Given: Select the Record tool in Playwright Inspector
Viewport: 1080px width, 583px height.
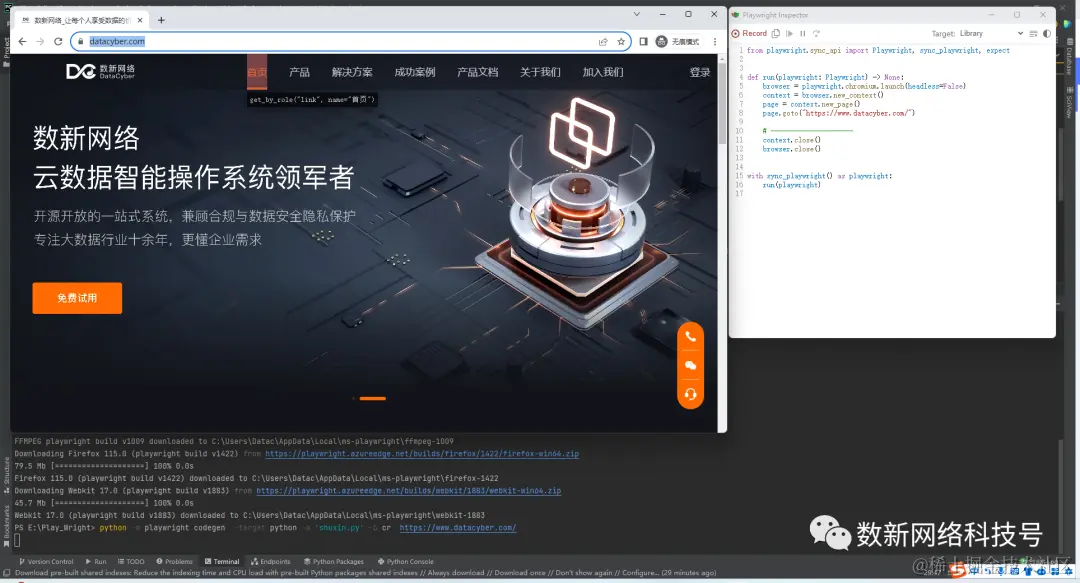Looking at the screenshot, I should pyautogui.click(x=752, y=33).
